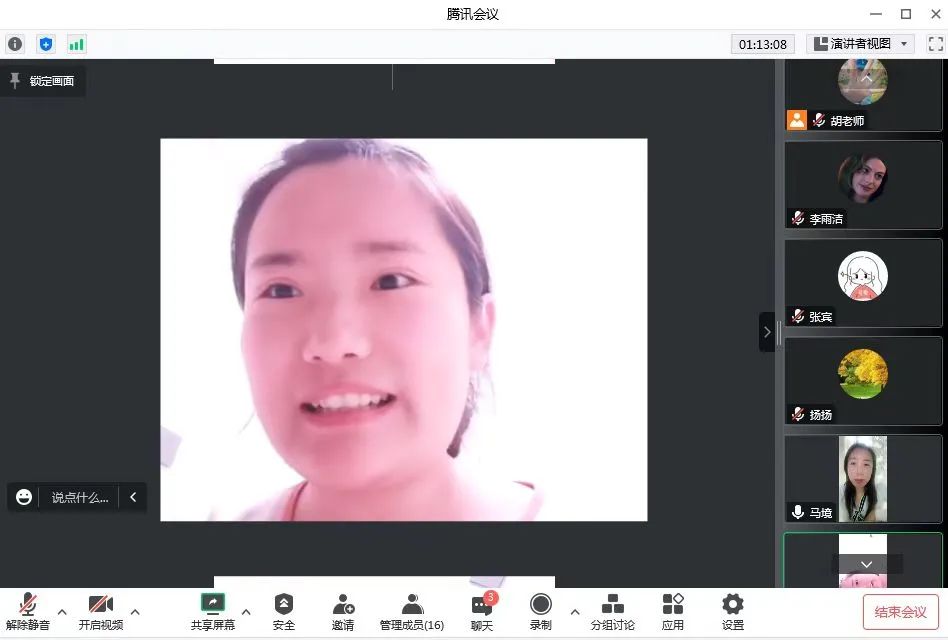Open the 邀请 invite dialog
The width and height of the screenshot is (948, 640).
[343, 611]
